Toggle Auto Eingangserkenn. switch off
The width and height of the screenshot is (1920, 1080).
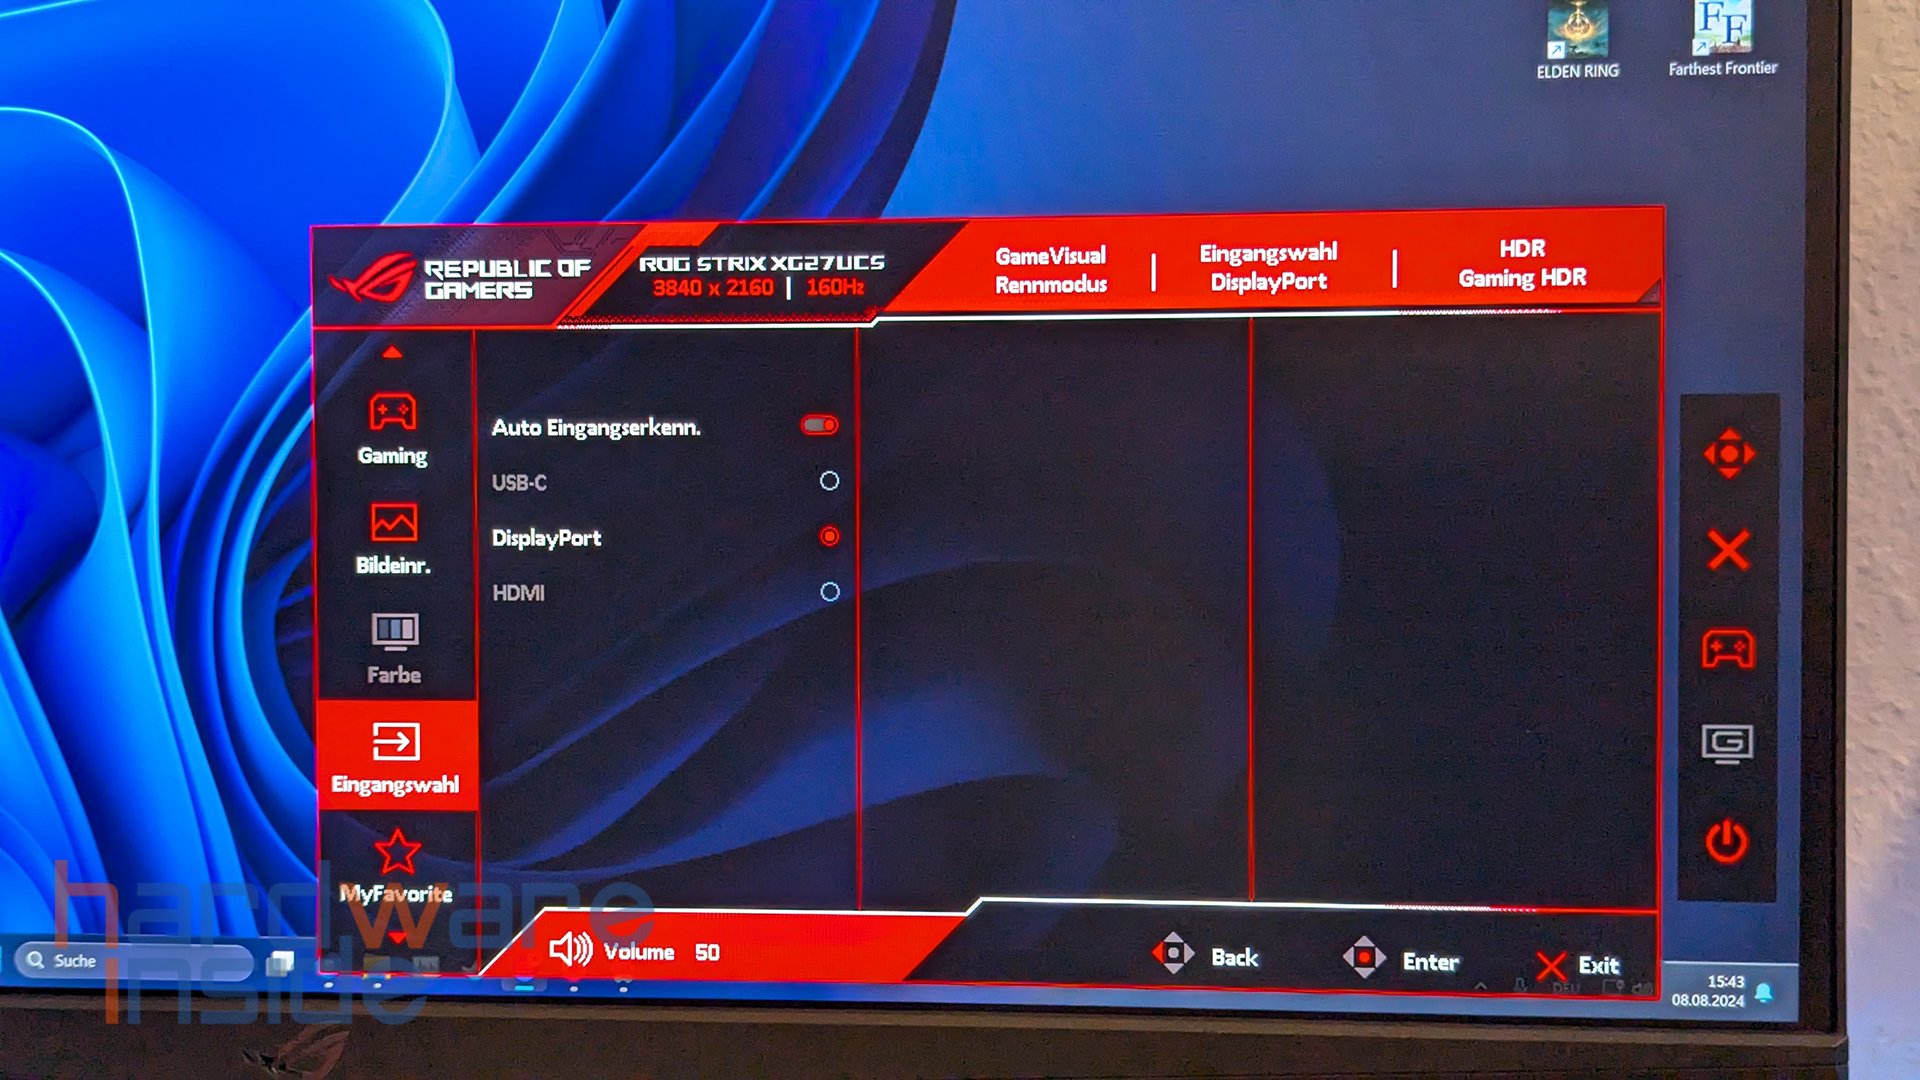[x=820, y=426]
